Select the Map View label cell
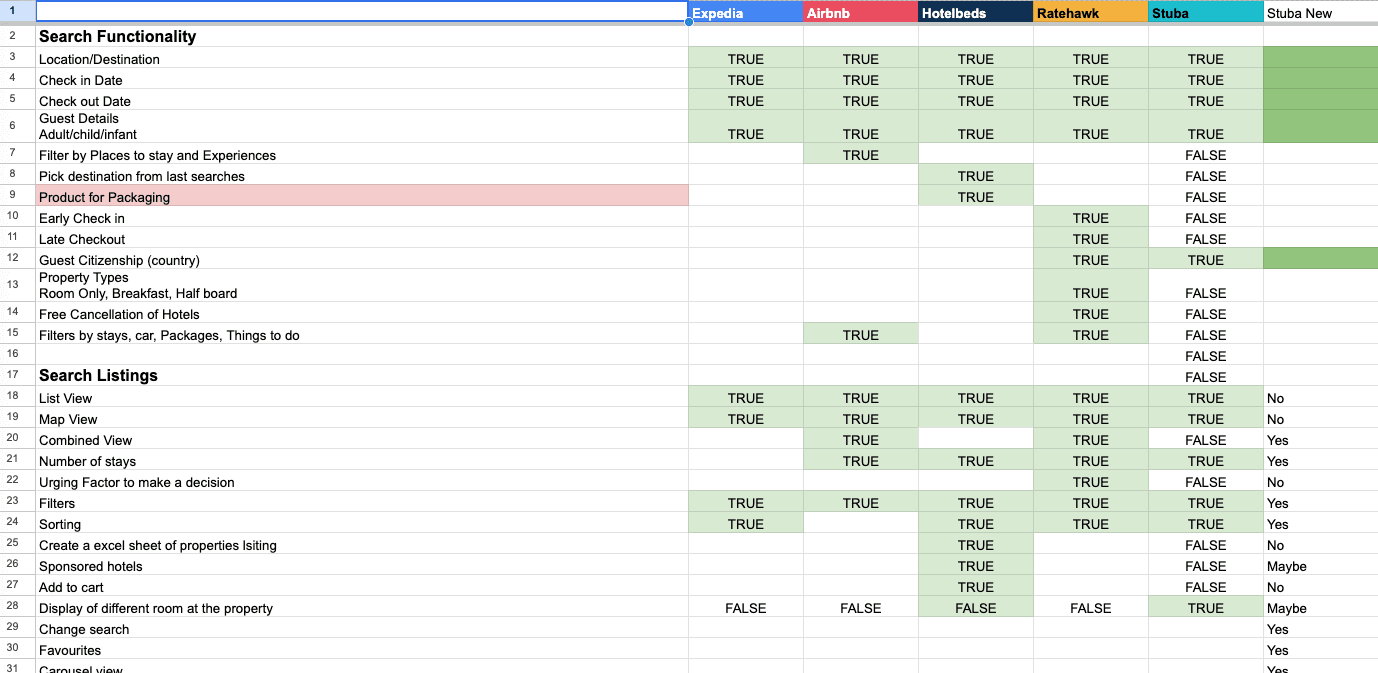This screenshot has height=673, width=1378. point(362,418)
